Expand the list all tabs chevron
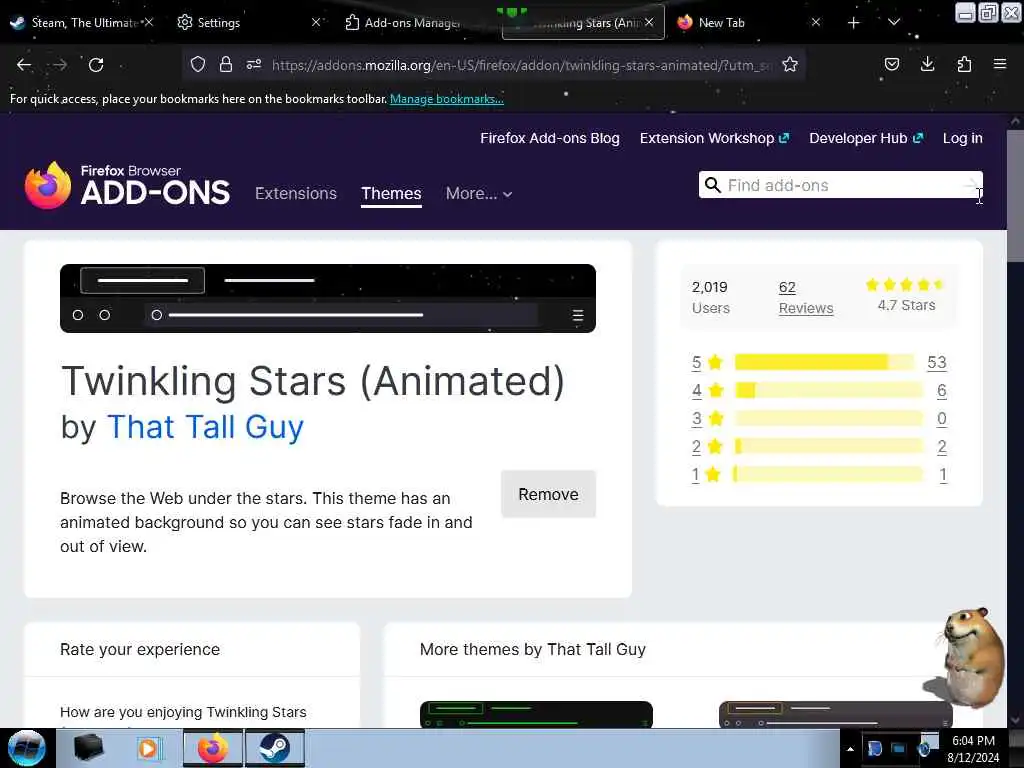The width and height of the screenshot is (1024, 768). [894, 22]
